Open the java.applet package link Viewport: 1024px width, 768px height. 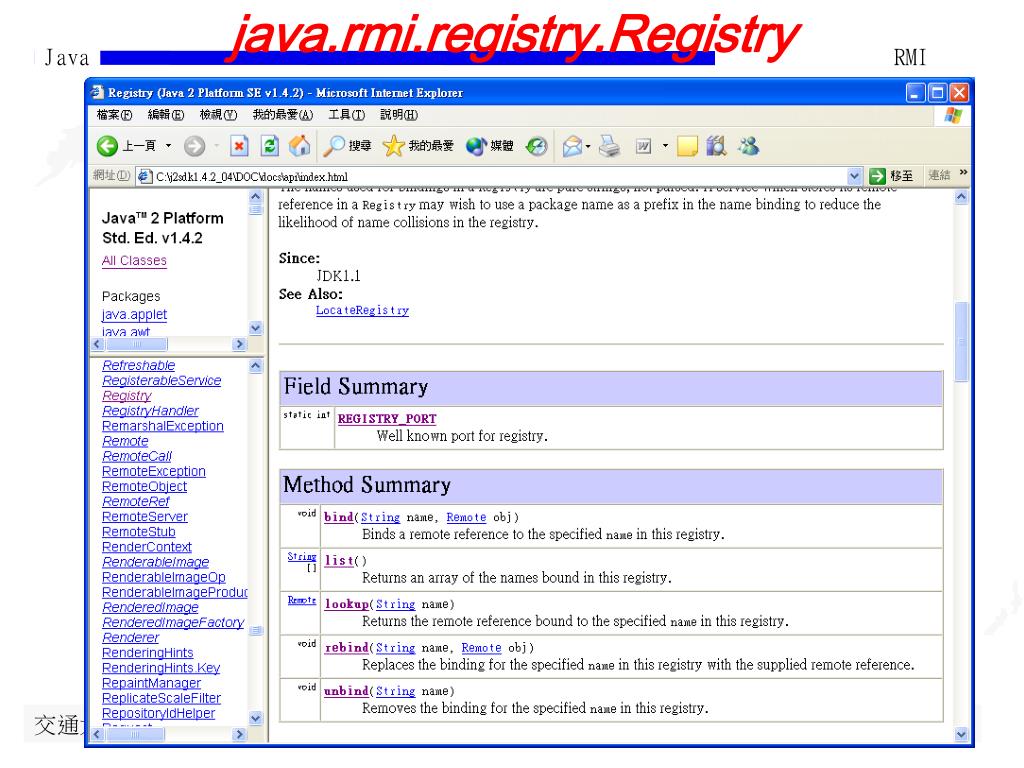pos(135,315)
